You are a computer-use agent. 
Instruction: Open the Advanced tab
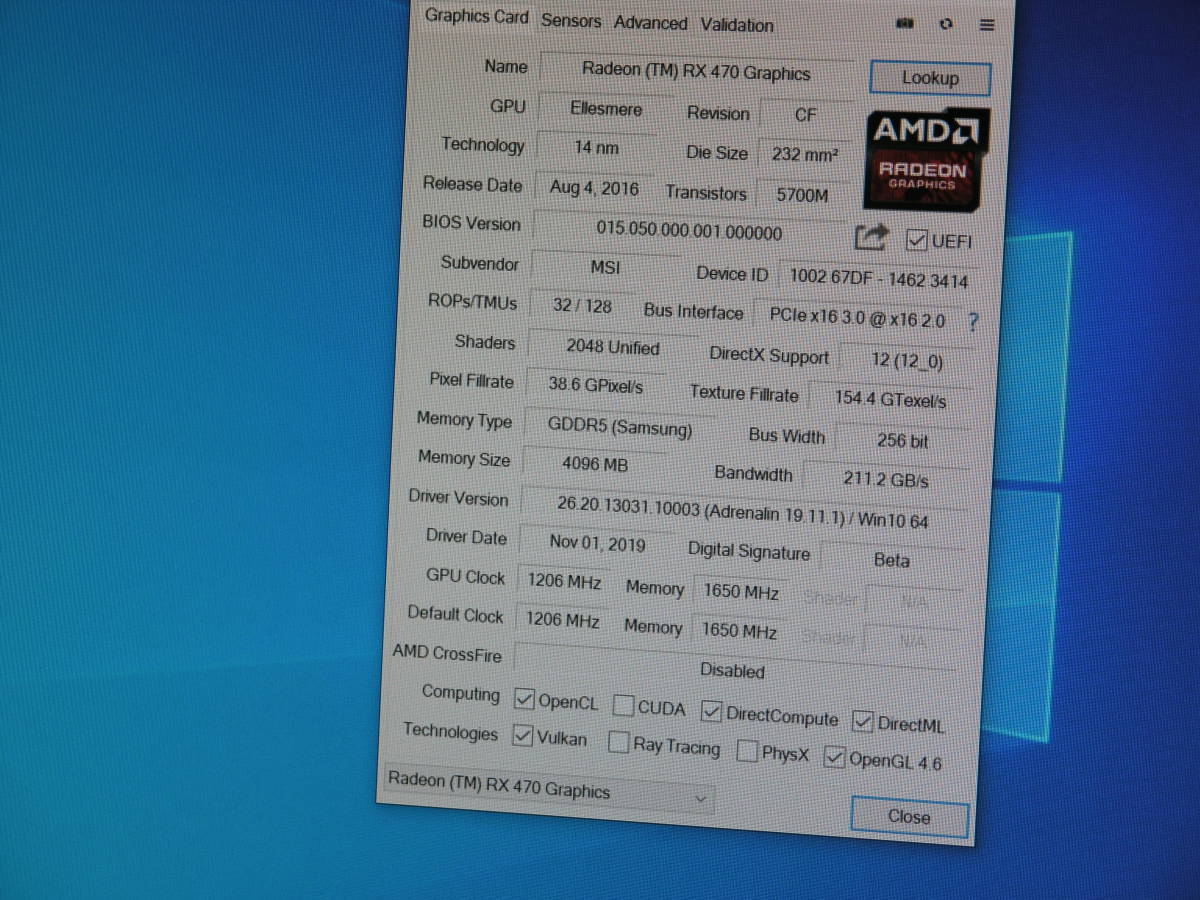point(651,22)
